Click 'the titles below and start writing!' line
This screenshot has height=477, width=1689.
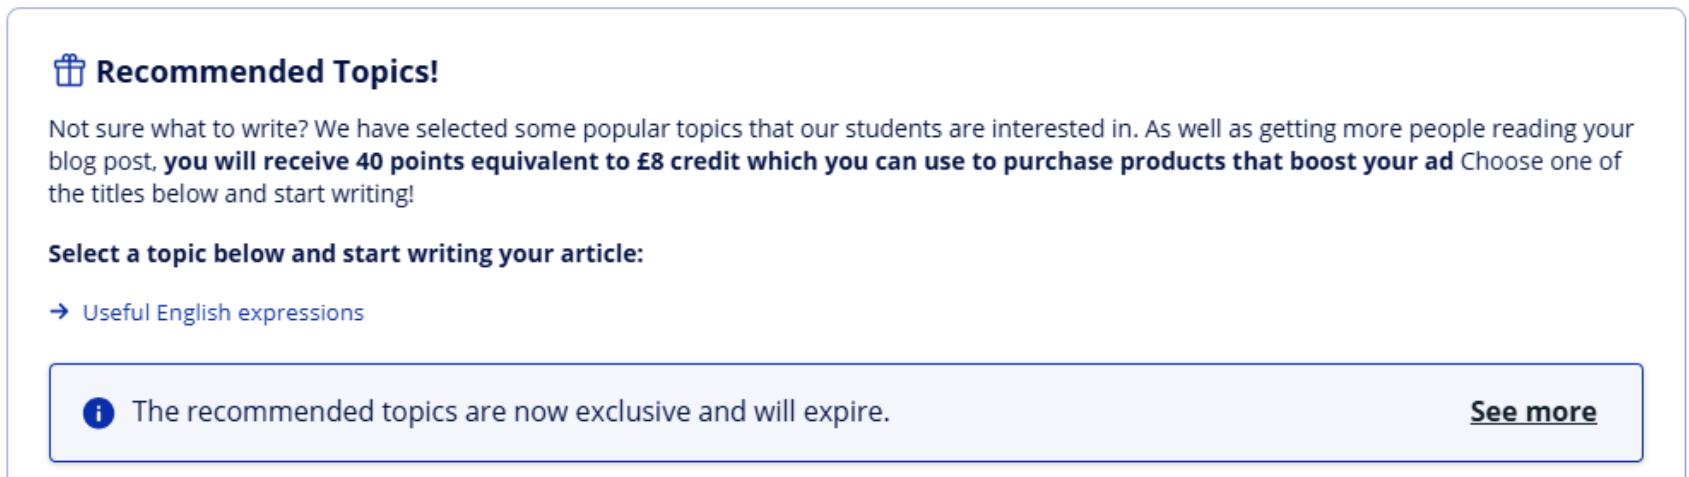[231, 193]
